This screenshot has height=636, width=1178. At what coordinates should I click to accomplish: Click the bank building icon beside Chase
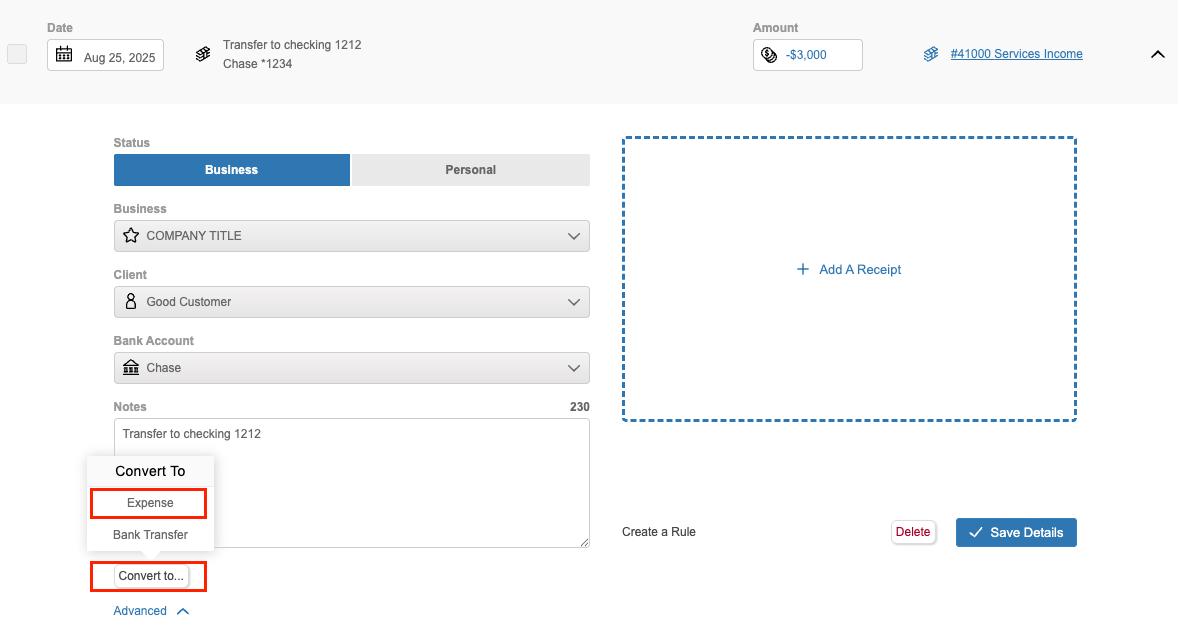130,368
